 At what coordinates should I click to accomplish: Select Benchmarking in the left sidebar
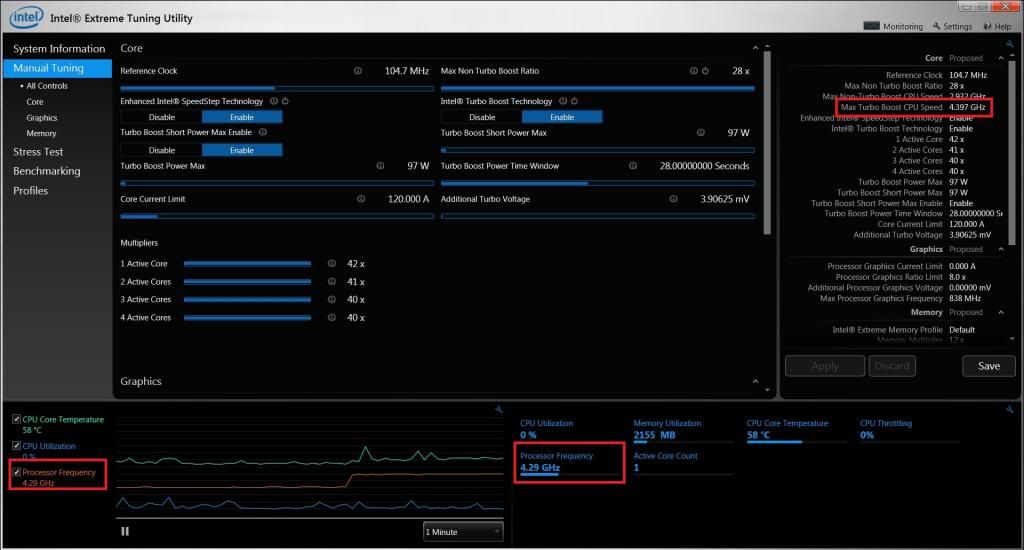click(x=46, y=171)
